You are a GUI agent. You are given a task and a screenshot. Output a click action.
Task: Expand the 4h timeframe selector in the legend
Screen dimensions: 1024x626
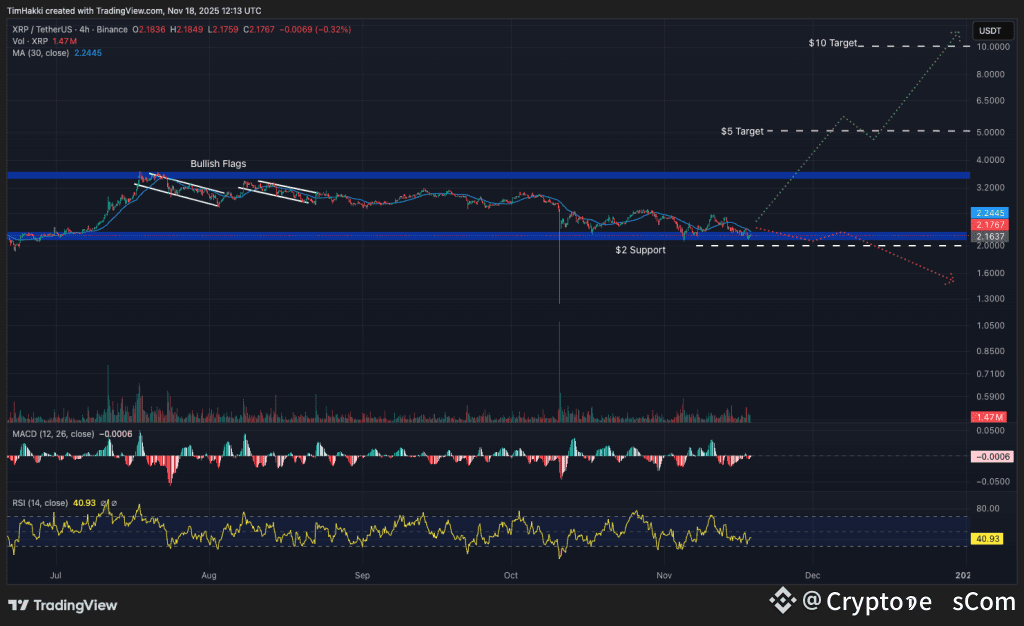pyautogui.click(x=84, y=31)
